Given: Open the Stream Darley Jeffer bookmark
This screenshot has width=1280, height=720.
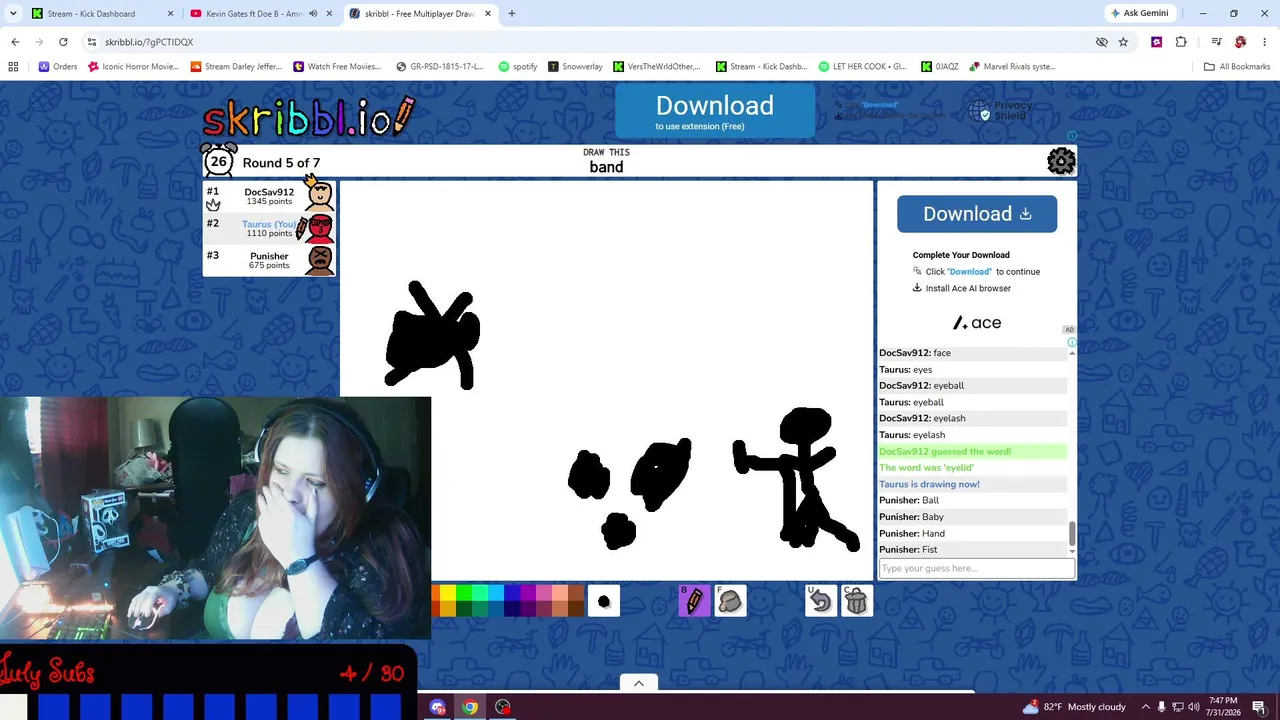Looking at the screenshot, I should [235, 67].
